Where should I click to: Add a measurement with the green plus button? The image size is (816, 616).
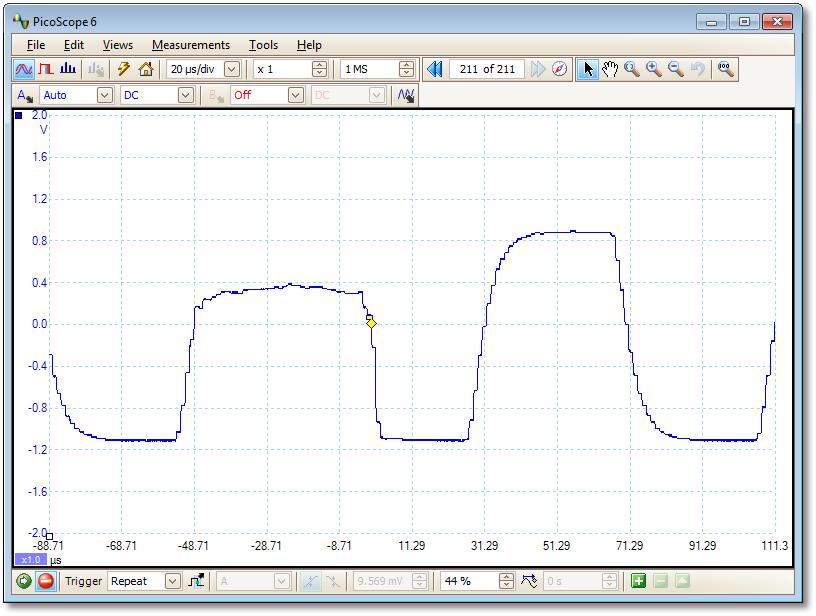coord(639,581)
